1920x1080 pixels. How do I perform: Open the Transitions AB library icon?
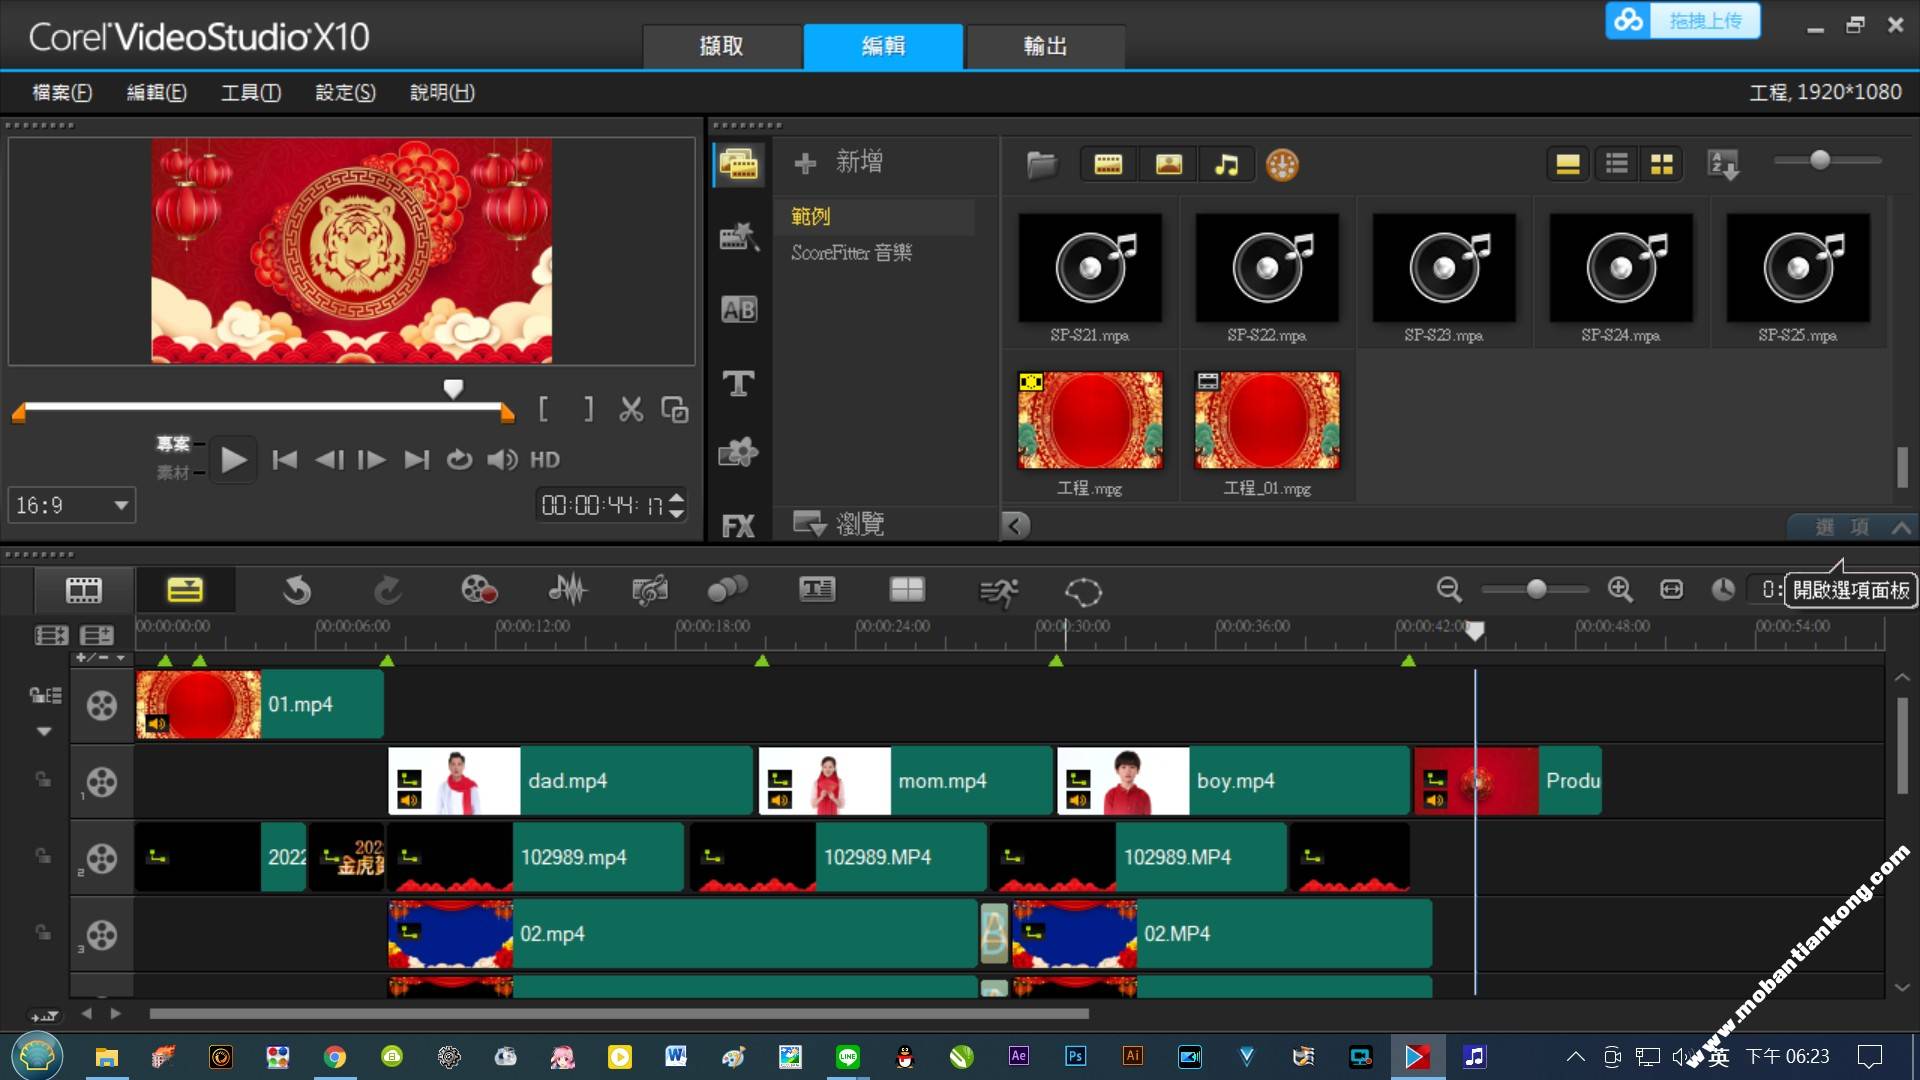pos(739,310)
